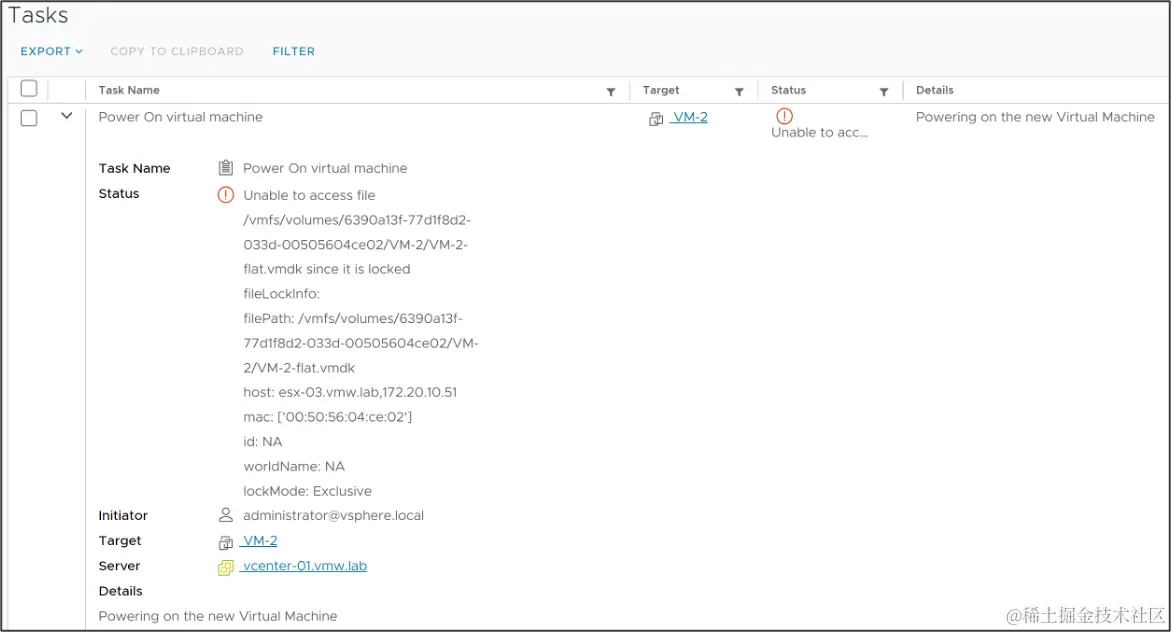Open the Target column filter
The width and height of the screenshot is (1172, 632).
click(739, 91)
